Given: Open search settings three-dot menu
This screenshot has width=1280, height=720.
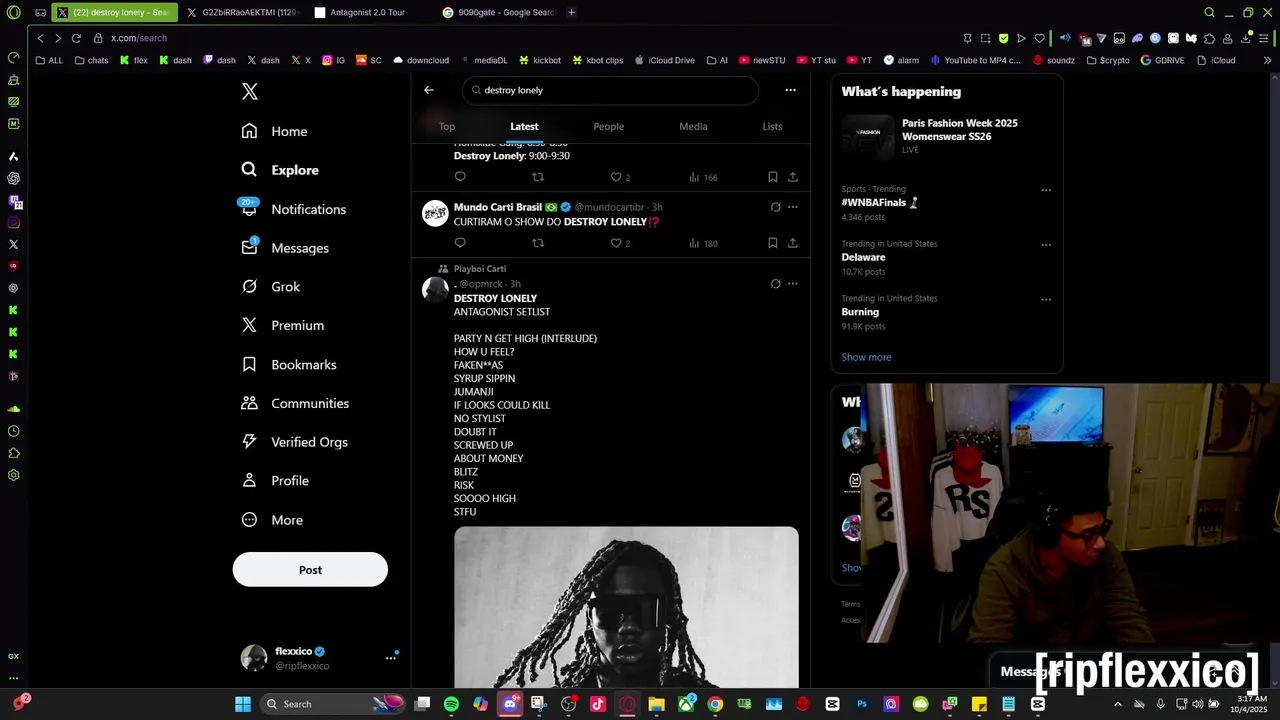Looking at the screenshot, I should (x=790, y=90).
